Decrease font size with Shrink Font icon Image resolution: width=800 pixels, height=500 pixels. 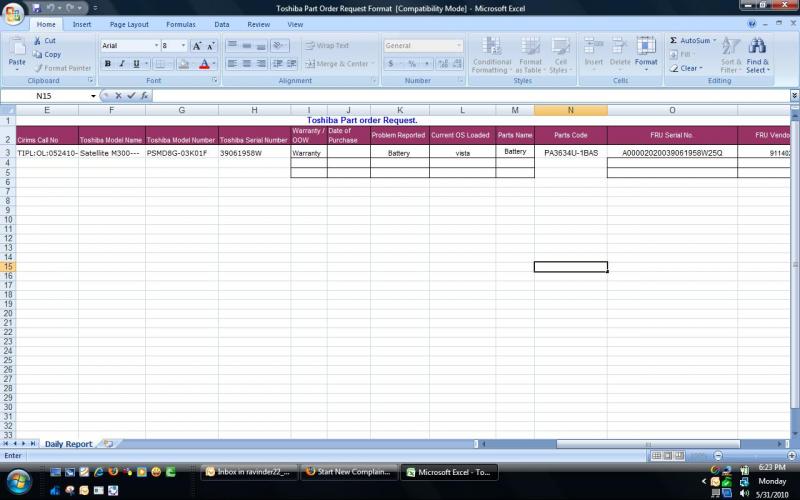pyautogui.click(x=210, y=46)
